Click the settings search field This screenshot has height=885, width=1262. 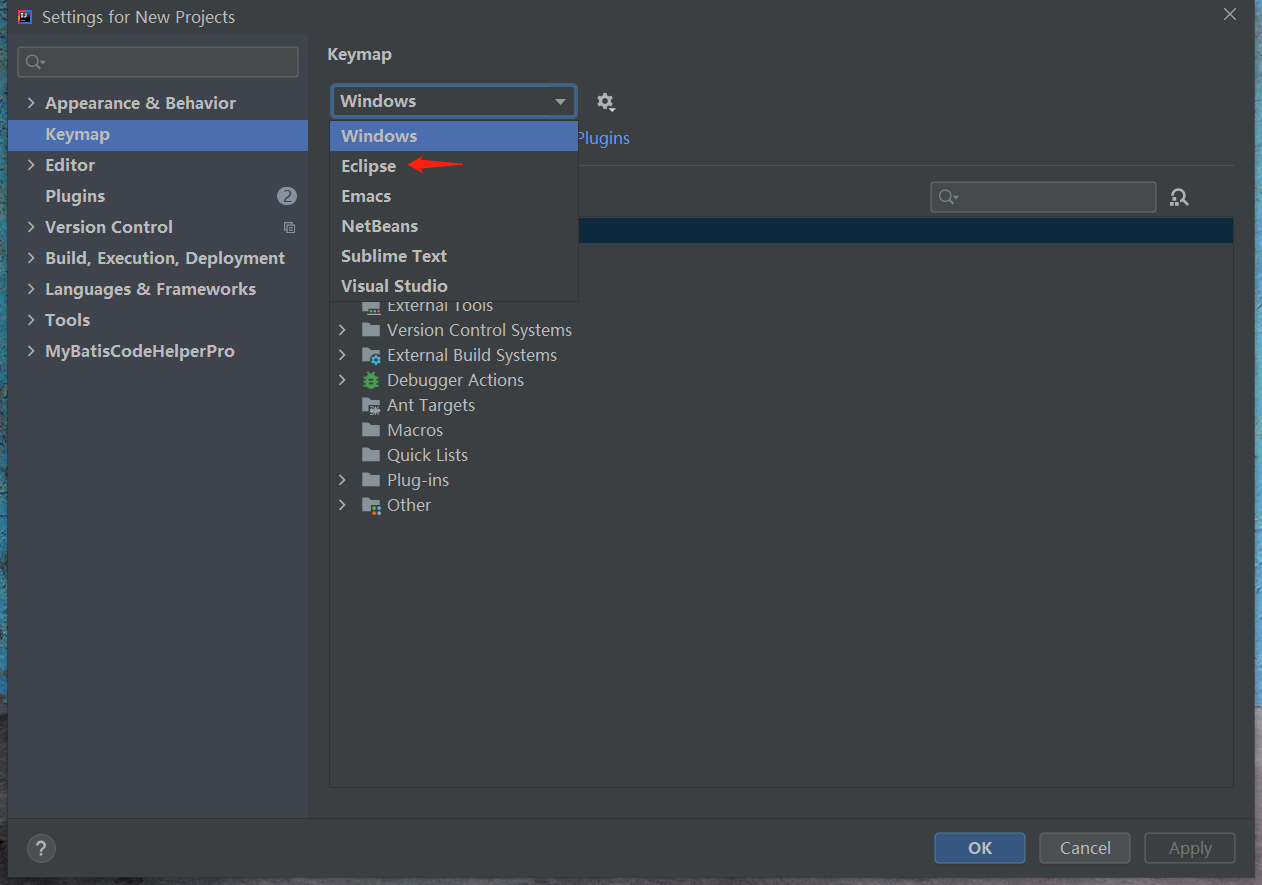click(158, 62)
